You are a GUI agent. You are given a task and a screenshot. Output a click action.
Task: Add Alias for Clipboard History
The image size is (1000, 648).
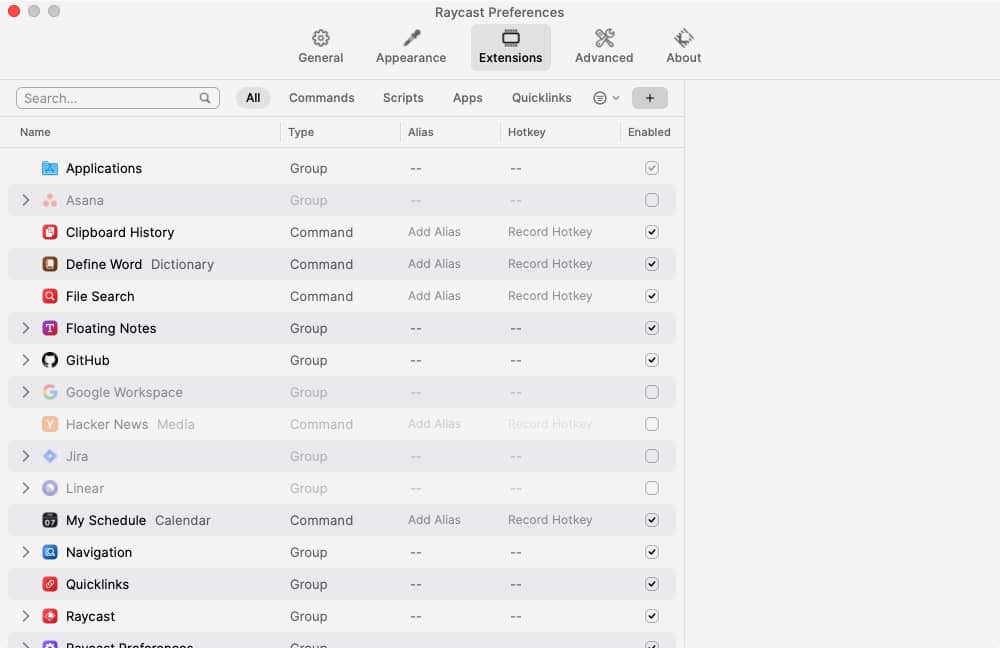[434, 232]
